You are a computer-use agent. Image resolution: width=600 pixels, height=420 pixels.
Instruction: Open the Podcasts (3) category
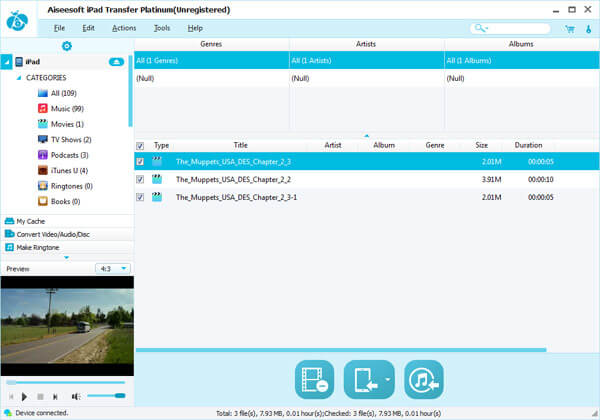click(x=69, y=155)
